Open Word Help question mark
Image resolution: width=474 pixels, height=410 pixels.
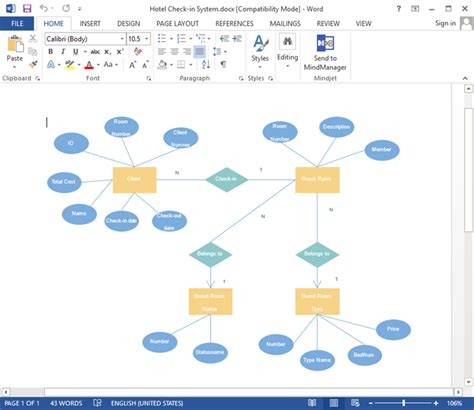point(399,9)
